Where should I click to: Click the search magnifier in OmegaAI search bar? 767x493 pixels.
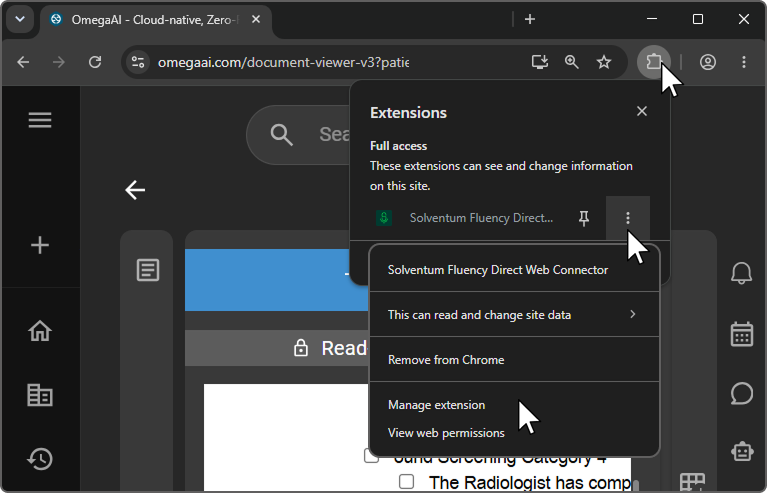(x=282, y=134)
